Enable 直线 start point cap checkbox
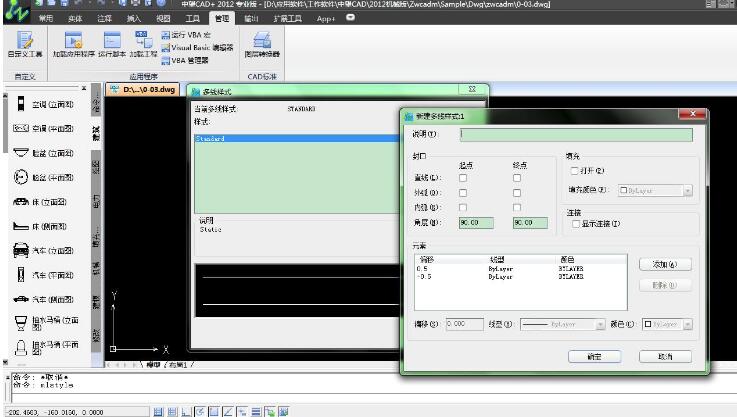The image size is (737, 417). [462, 178]
